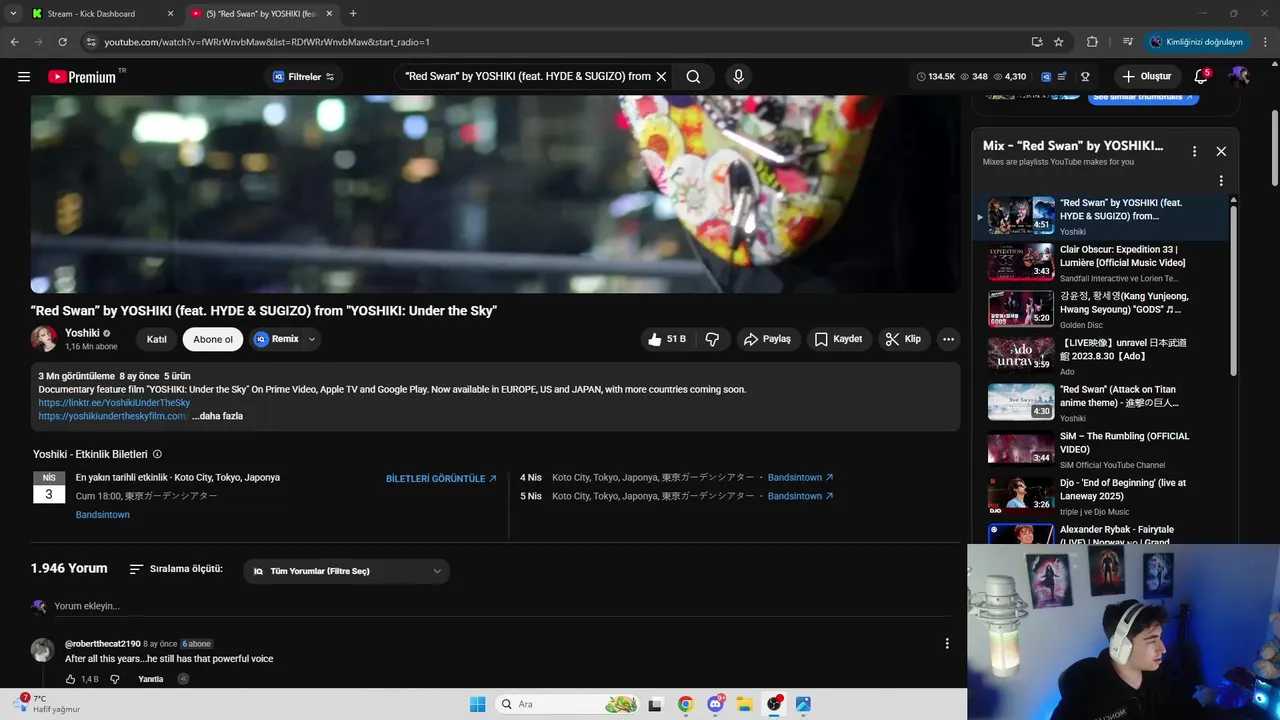Screen dimensions: 1280x720
Task: Select the Red Swan YouTube tab
Action: pyautogui.click(x=260, y=13)
